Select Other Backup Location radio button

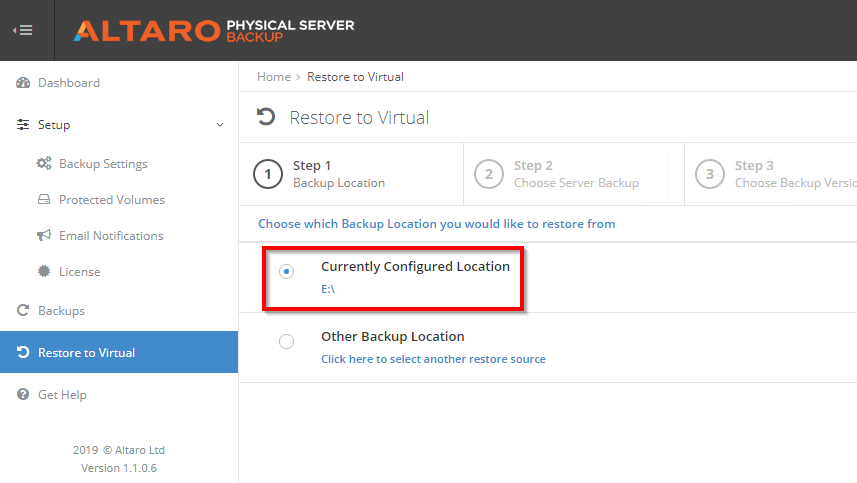click(x=287, y=342)
